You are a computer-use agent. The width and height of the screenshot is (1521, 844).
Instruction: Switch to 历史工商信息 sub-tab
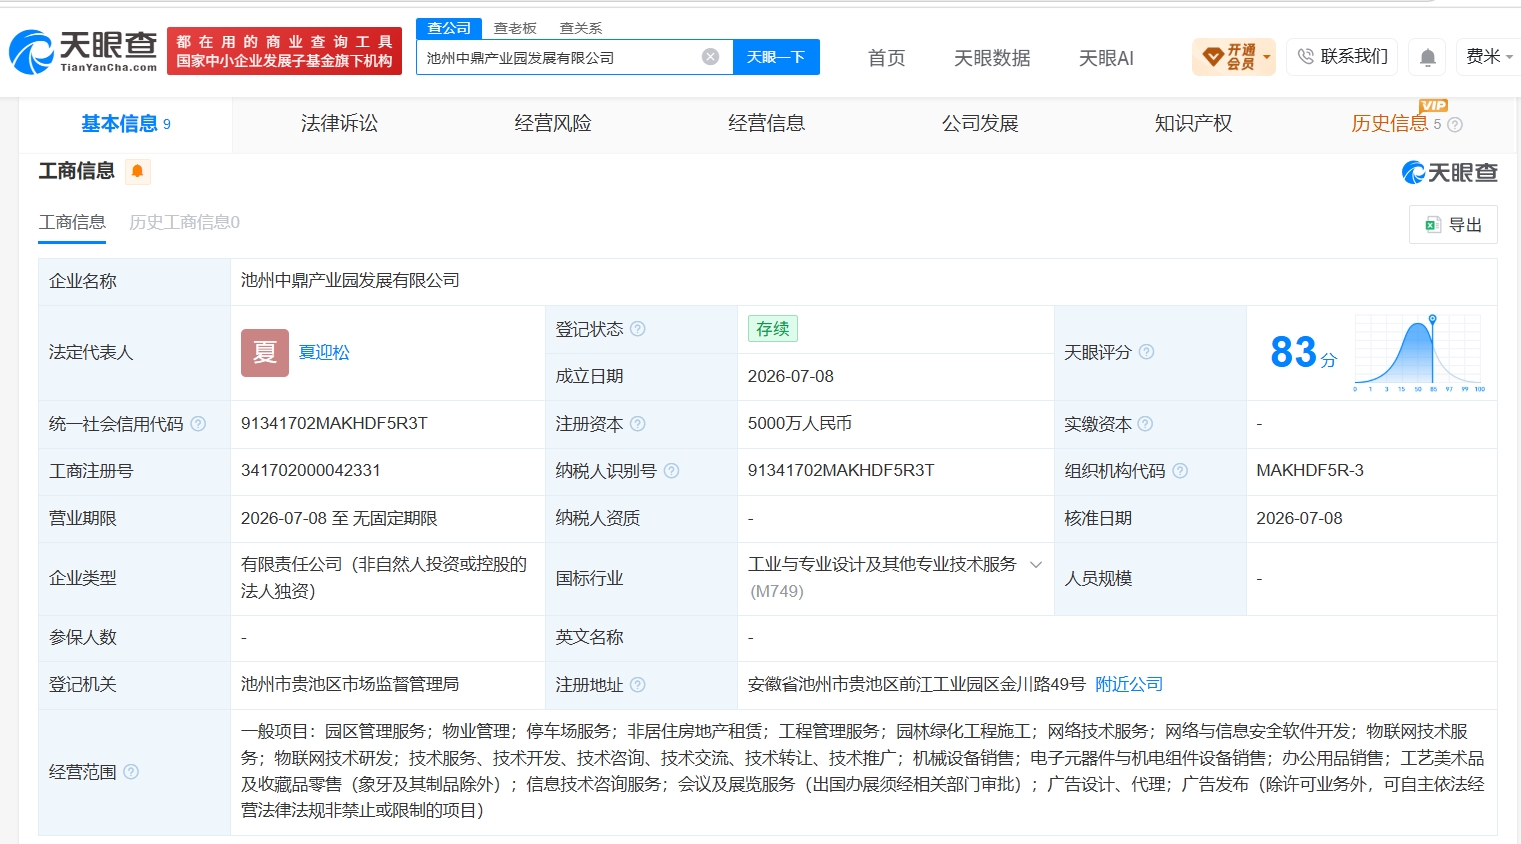click(x=184, y=222)
